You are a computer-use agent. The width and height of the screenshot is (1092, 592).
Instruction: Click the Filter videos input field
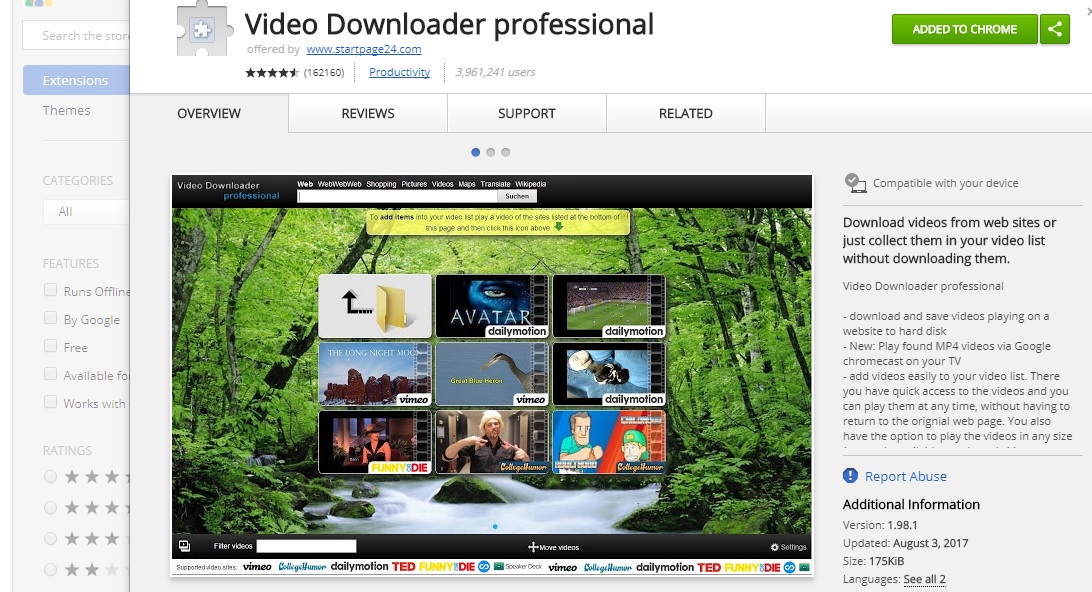[306, 546]
